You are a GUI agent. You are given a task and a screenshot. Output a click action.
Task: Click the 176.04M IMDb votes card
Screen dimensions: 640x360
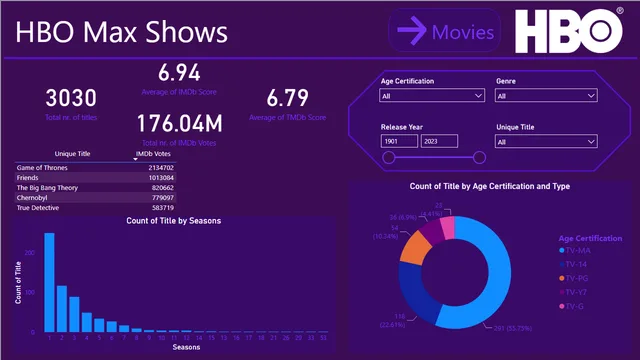click(x=179, y=130)
